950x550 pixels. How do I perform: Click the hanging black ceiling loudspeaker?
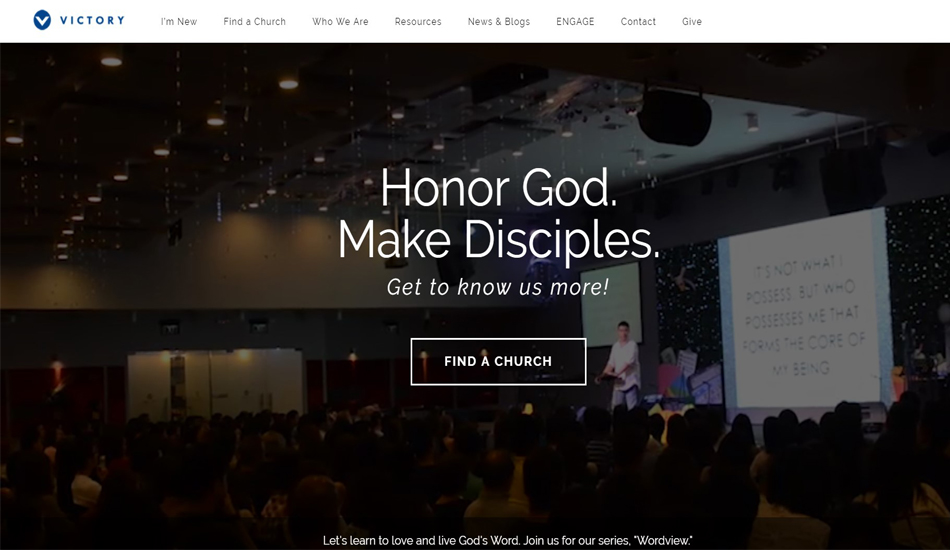coord(674,116)
